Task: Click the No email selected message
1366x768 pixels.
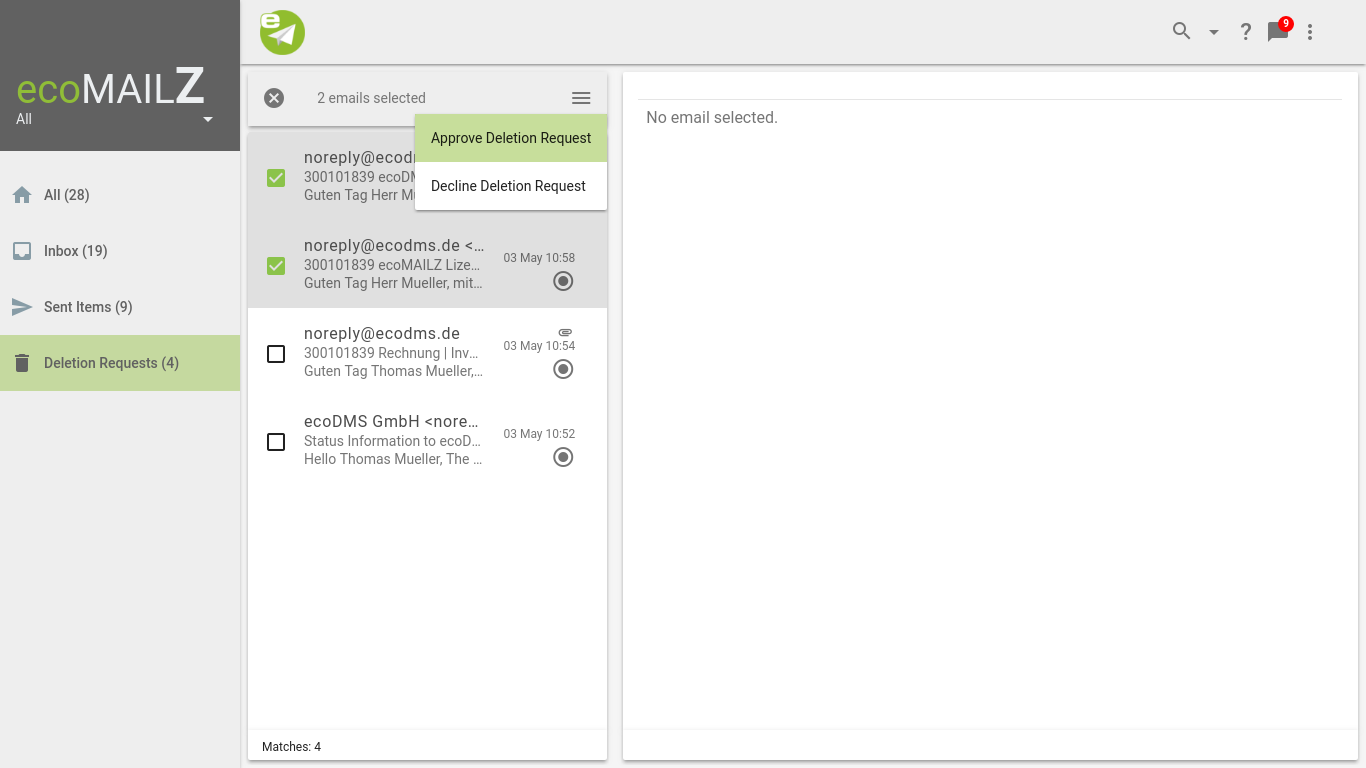Action: click(x=712, y=118)
